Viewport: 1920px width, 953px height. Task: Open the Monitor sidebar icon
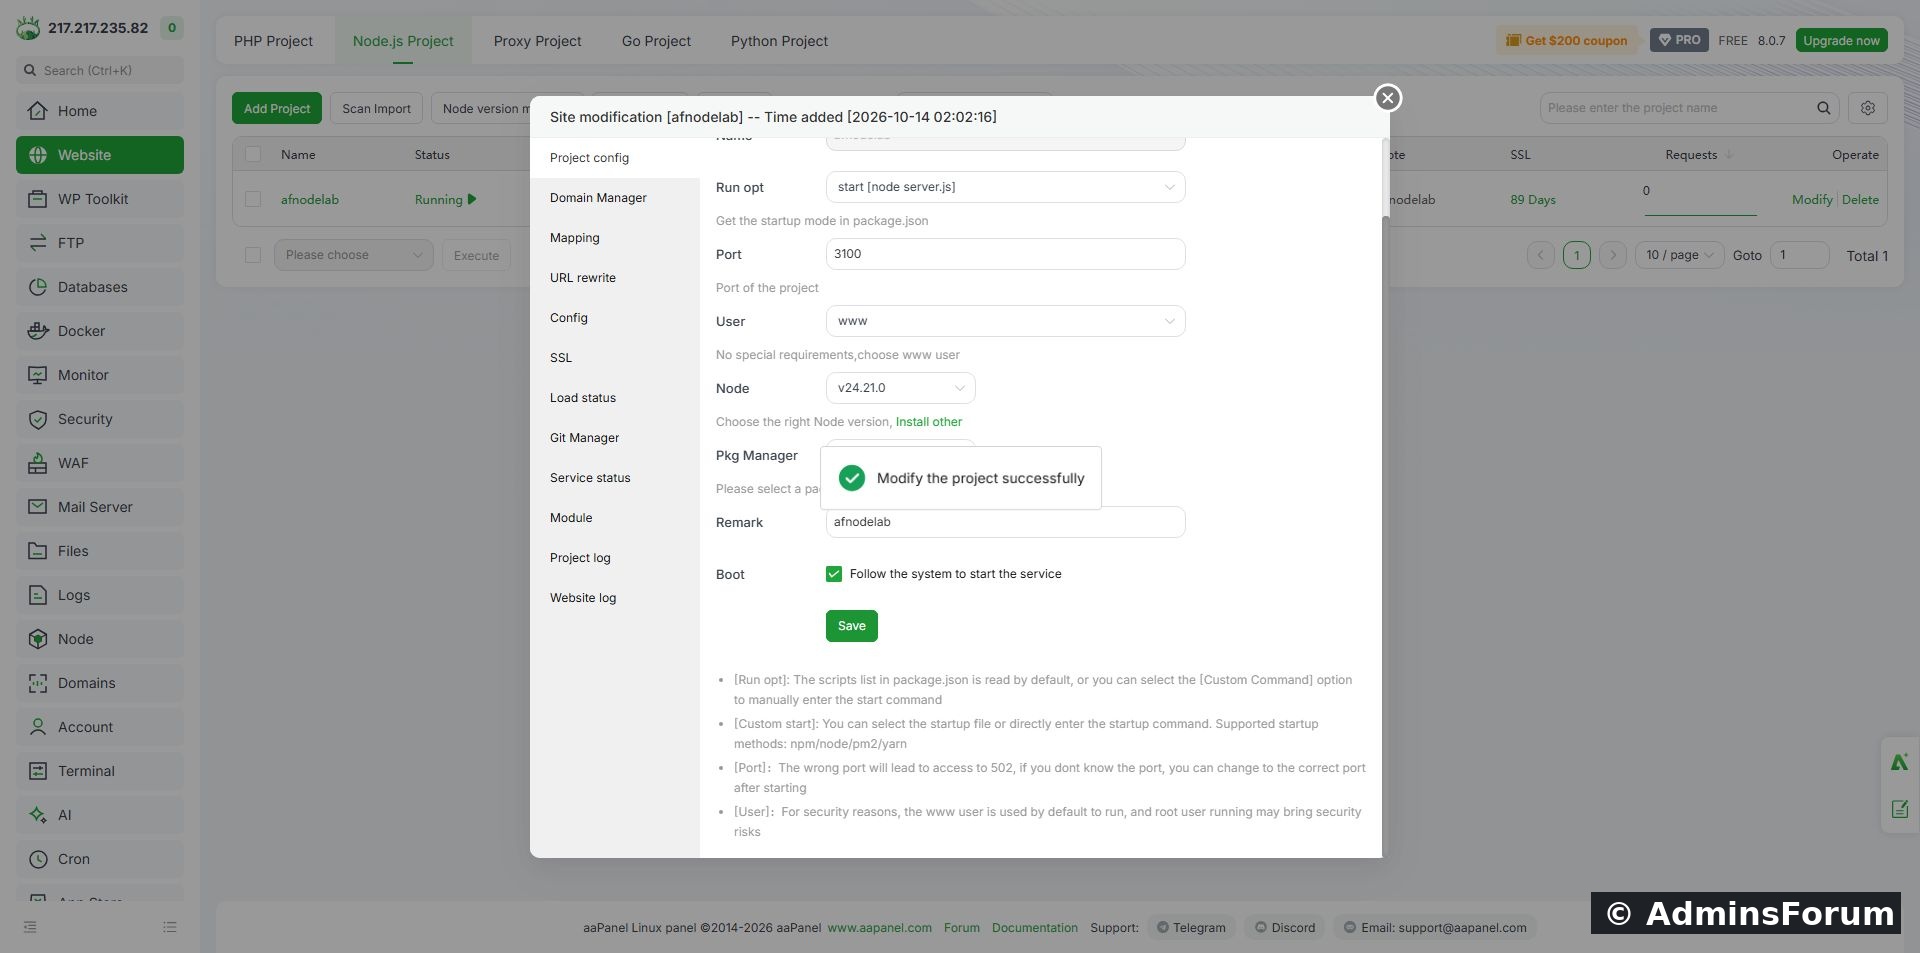click(x=38, y=375)
